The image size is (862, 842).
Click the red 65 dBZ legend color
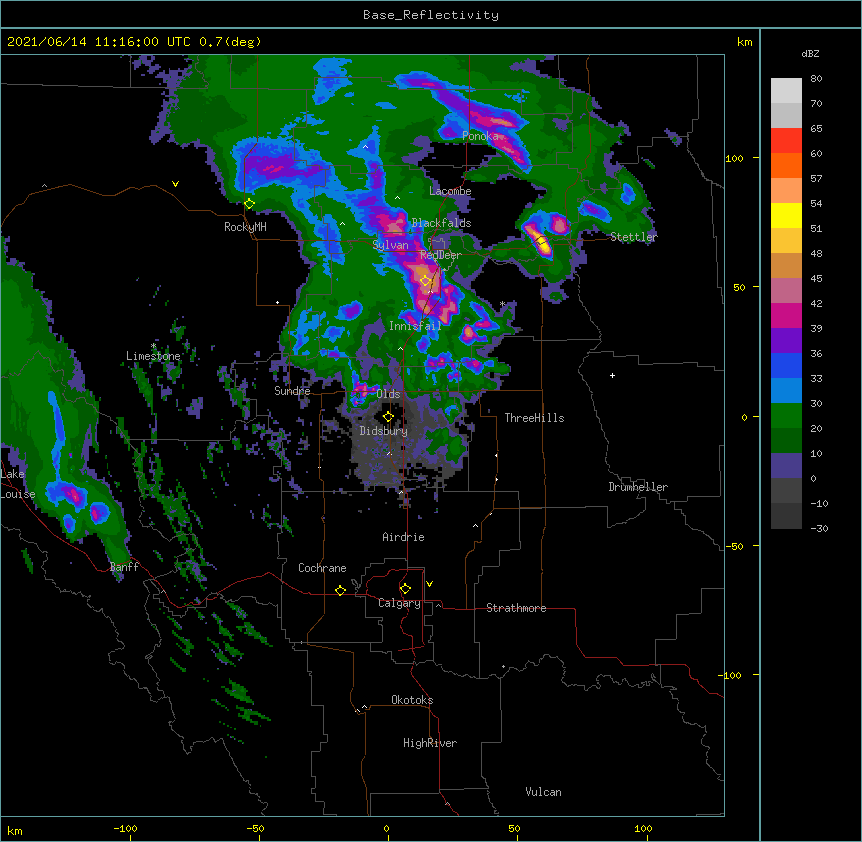[x=786, y=140]
